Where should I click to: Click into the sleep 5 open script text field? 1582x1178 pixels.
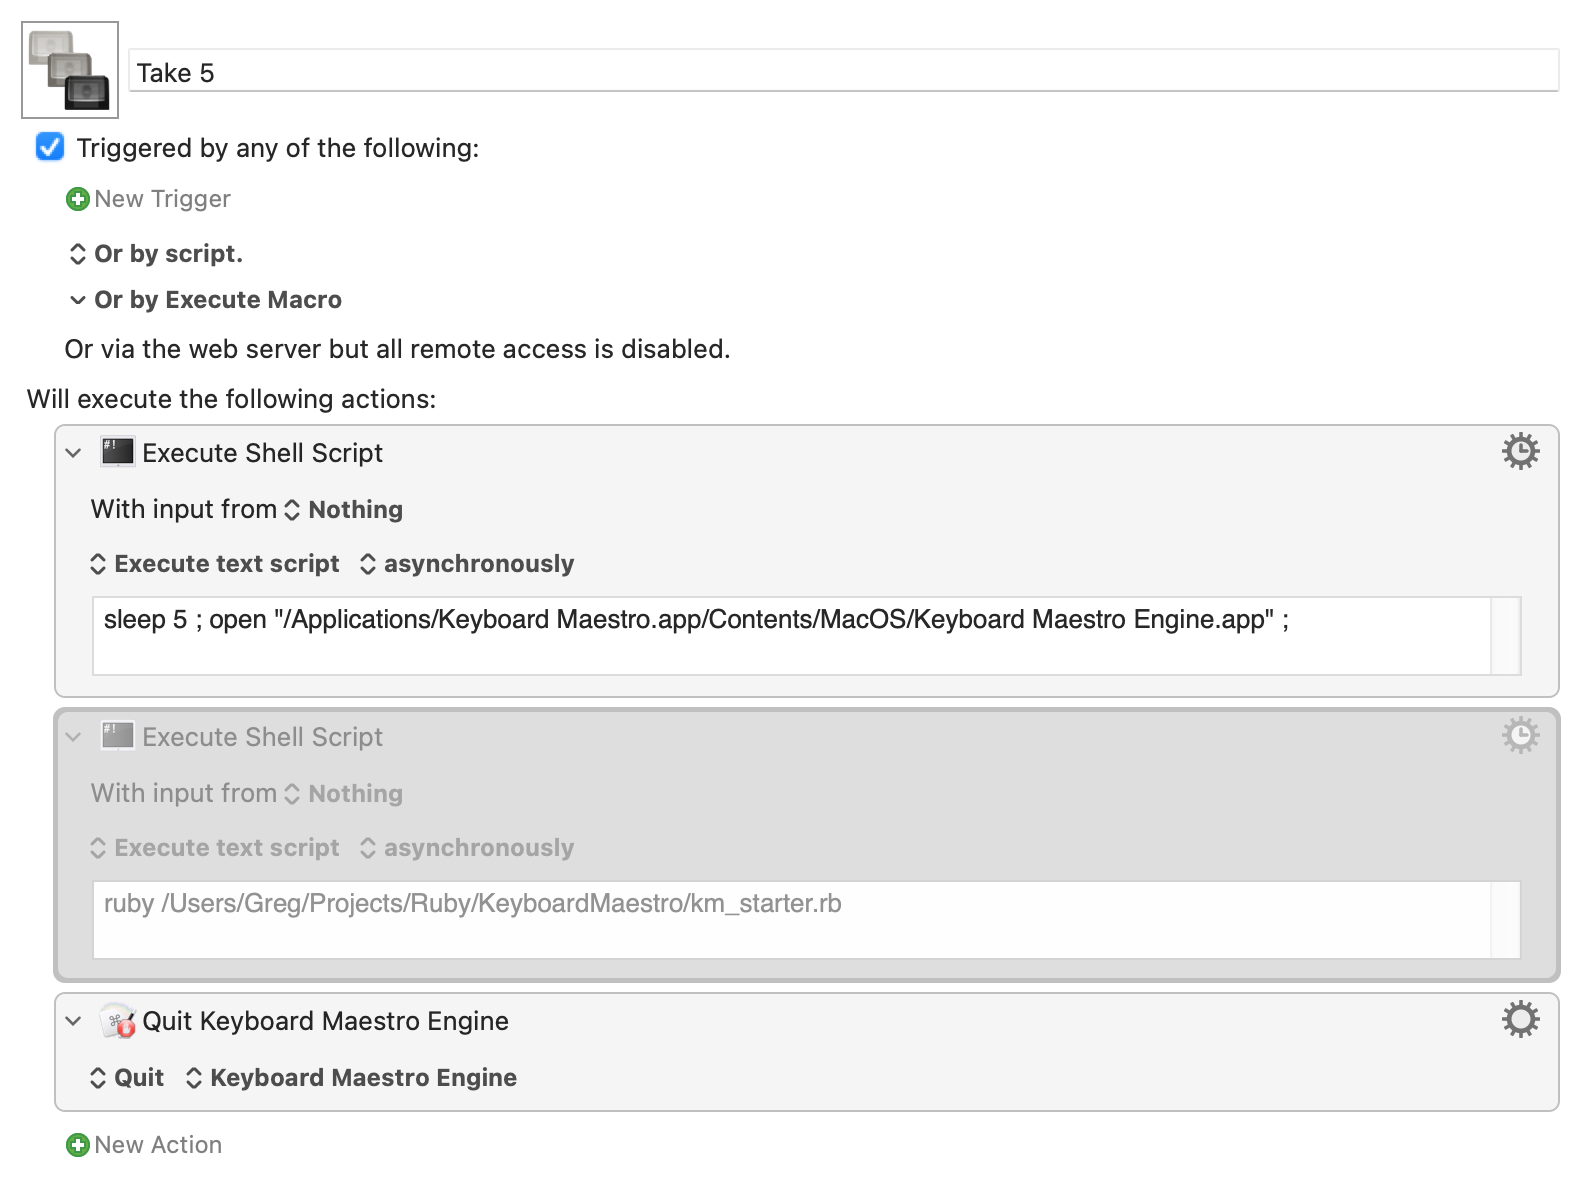791,636
